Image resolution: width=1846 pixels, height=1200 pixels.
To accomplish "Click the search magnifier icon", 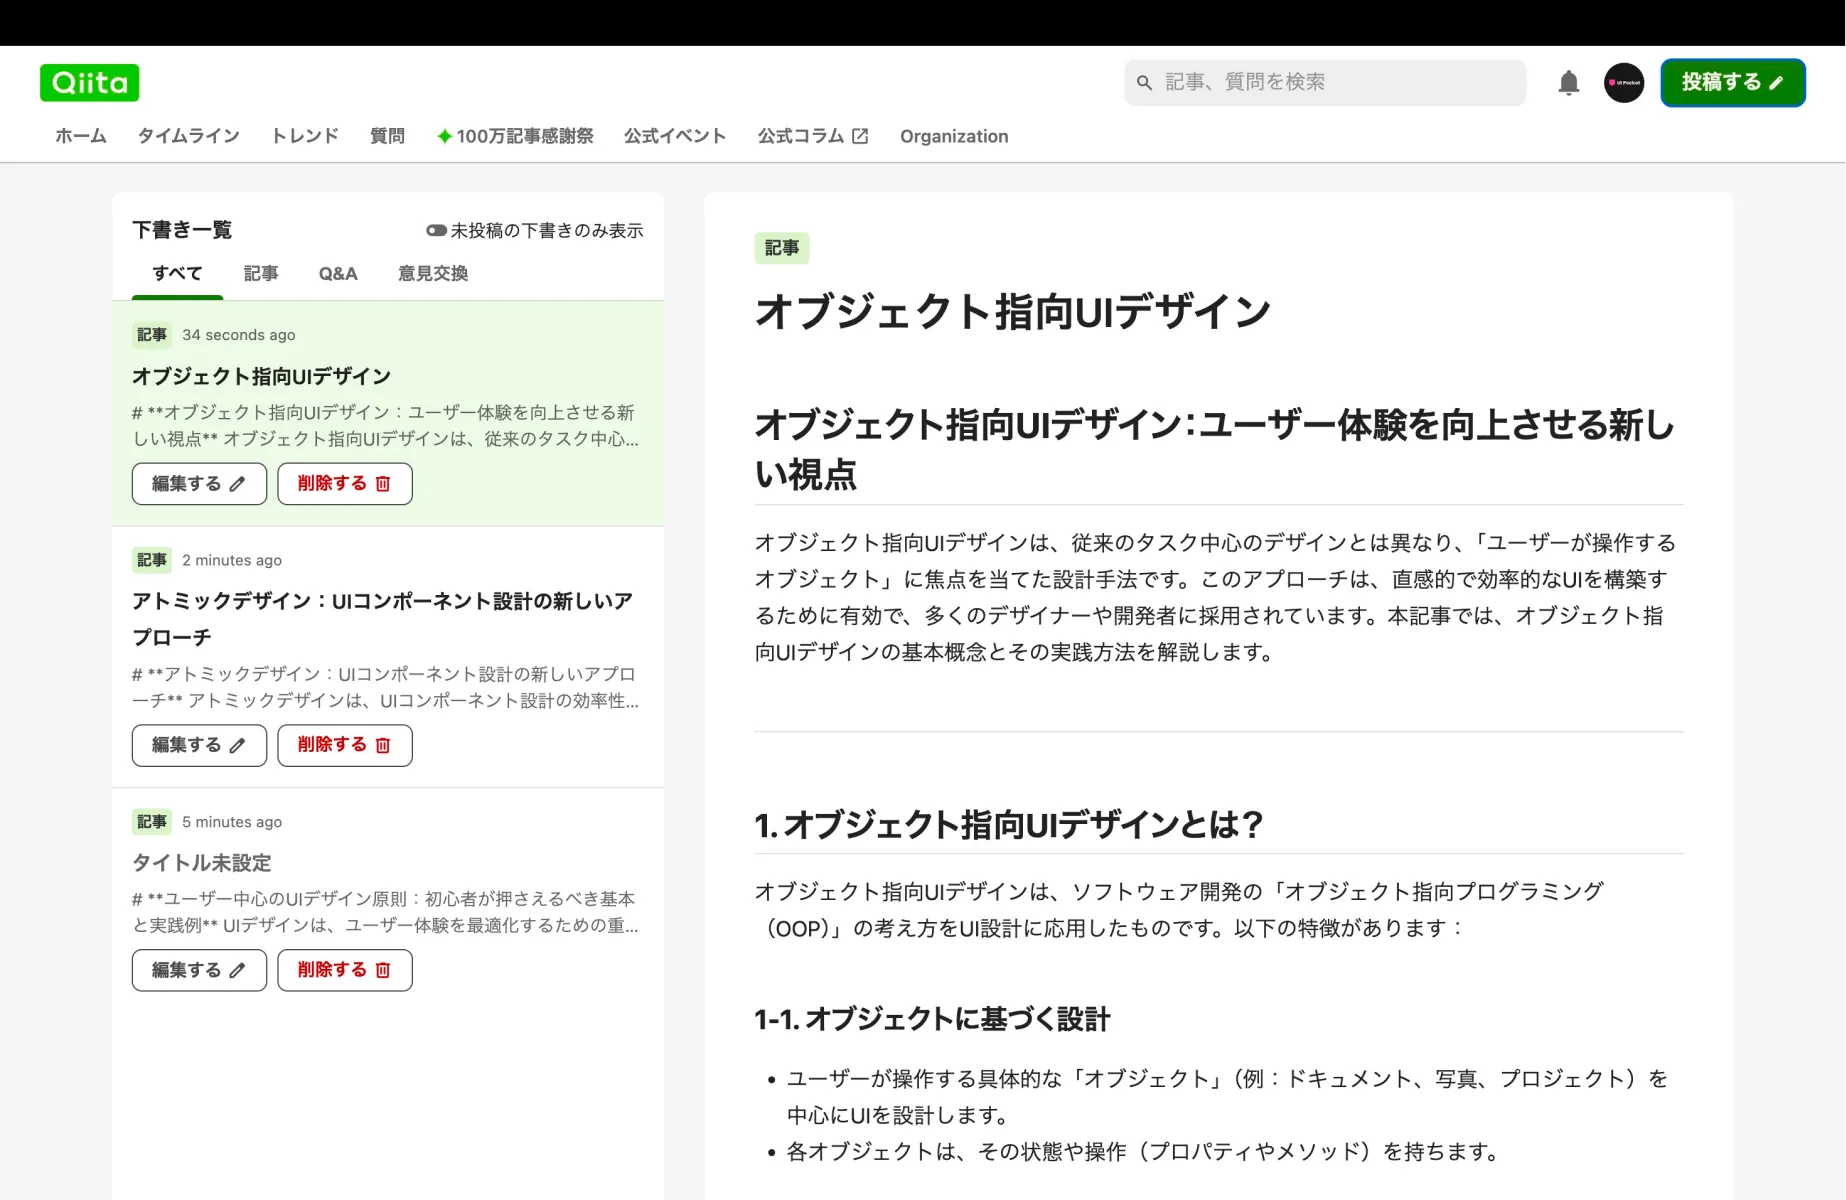I will 1144,82.
